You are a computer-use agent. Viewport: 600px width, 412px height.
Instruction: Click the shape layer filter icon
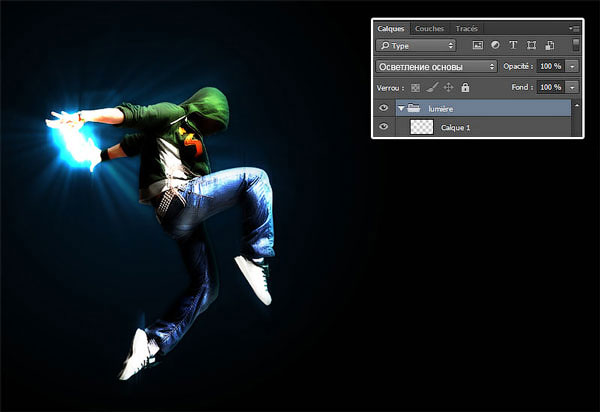click(531, 45)
